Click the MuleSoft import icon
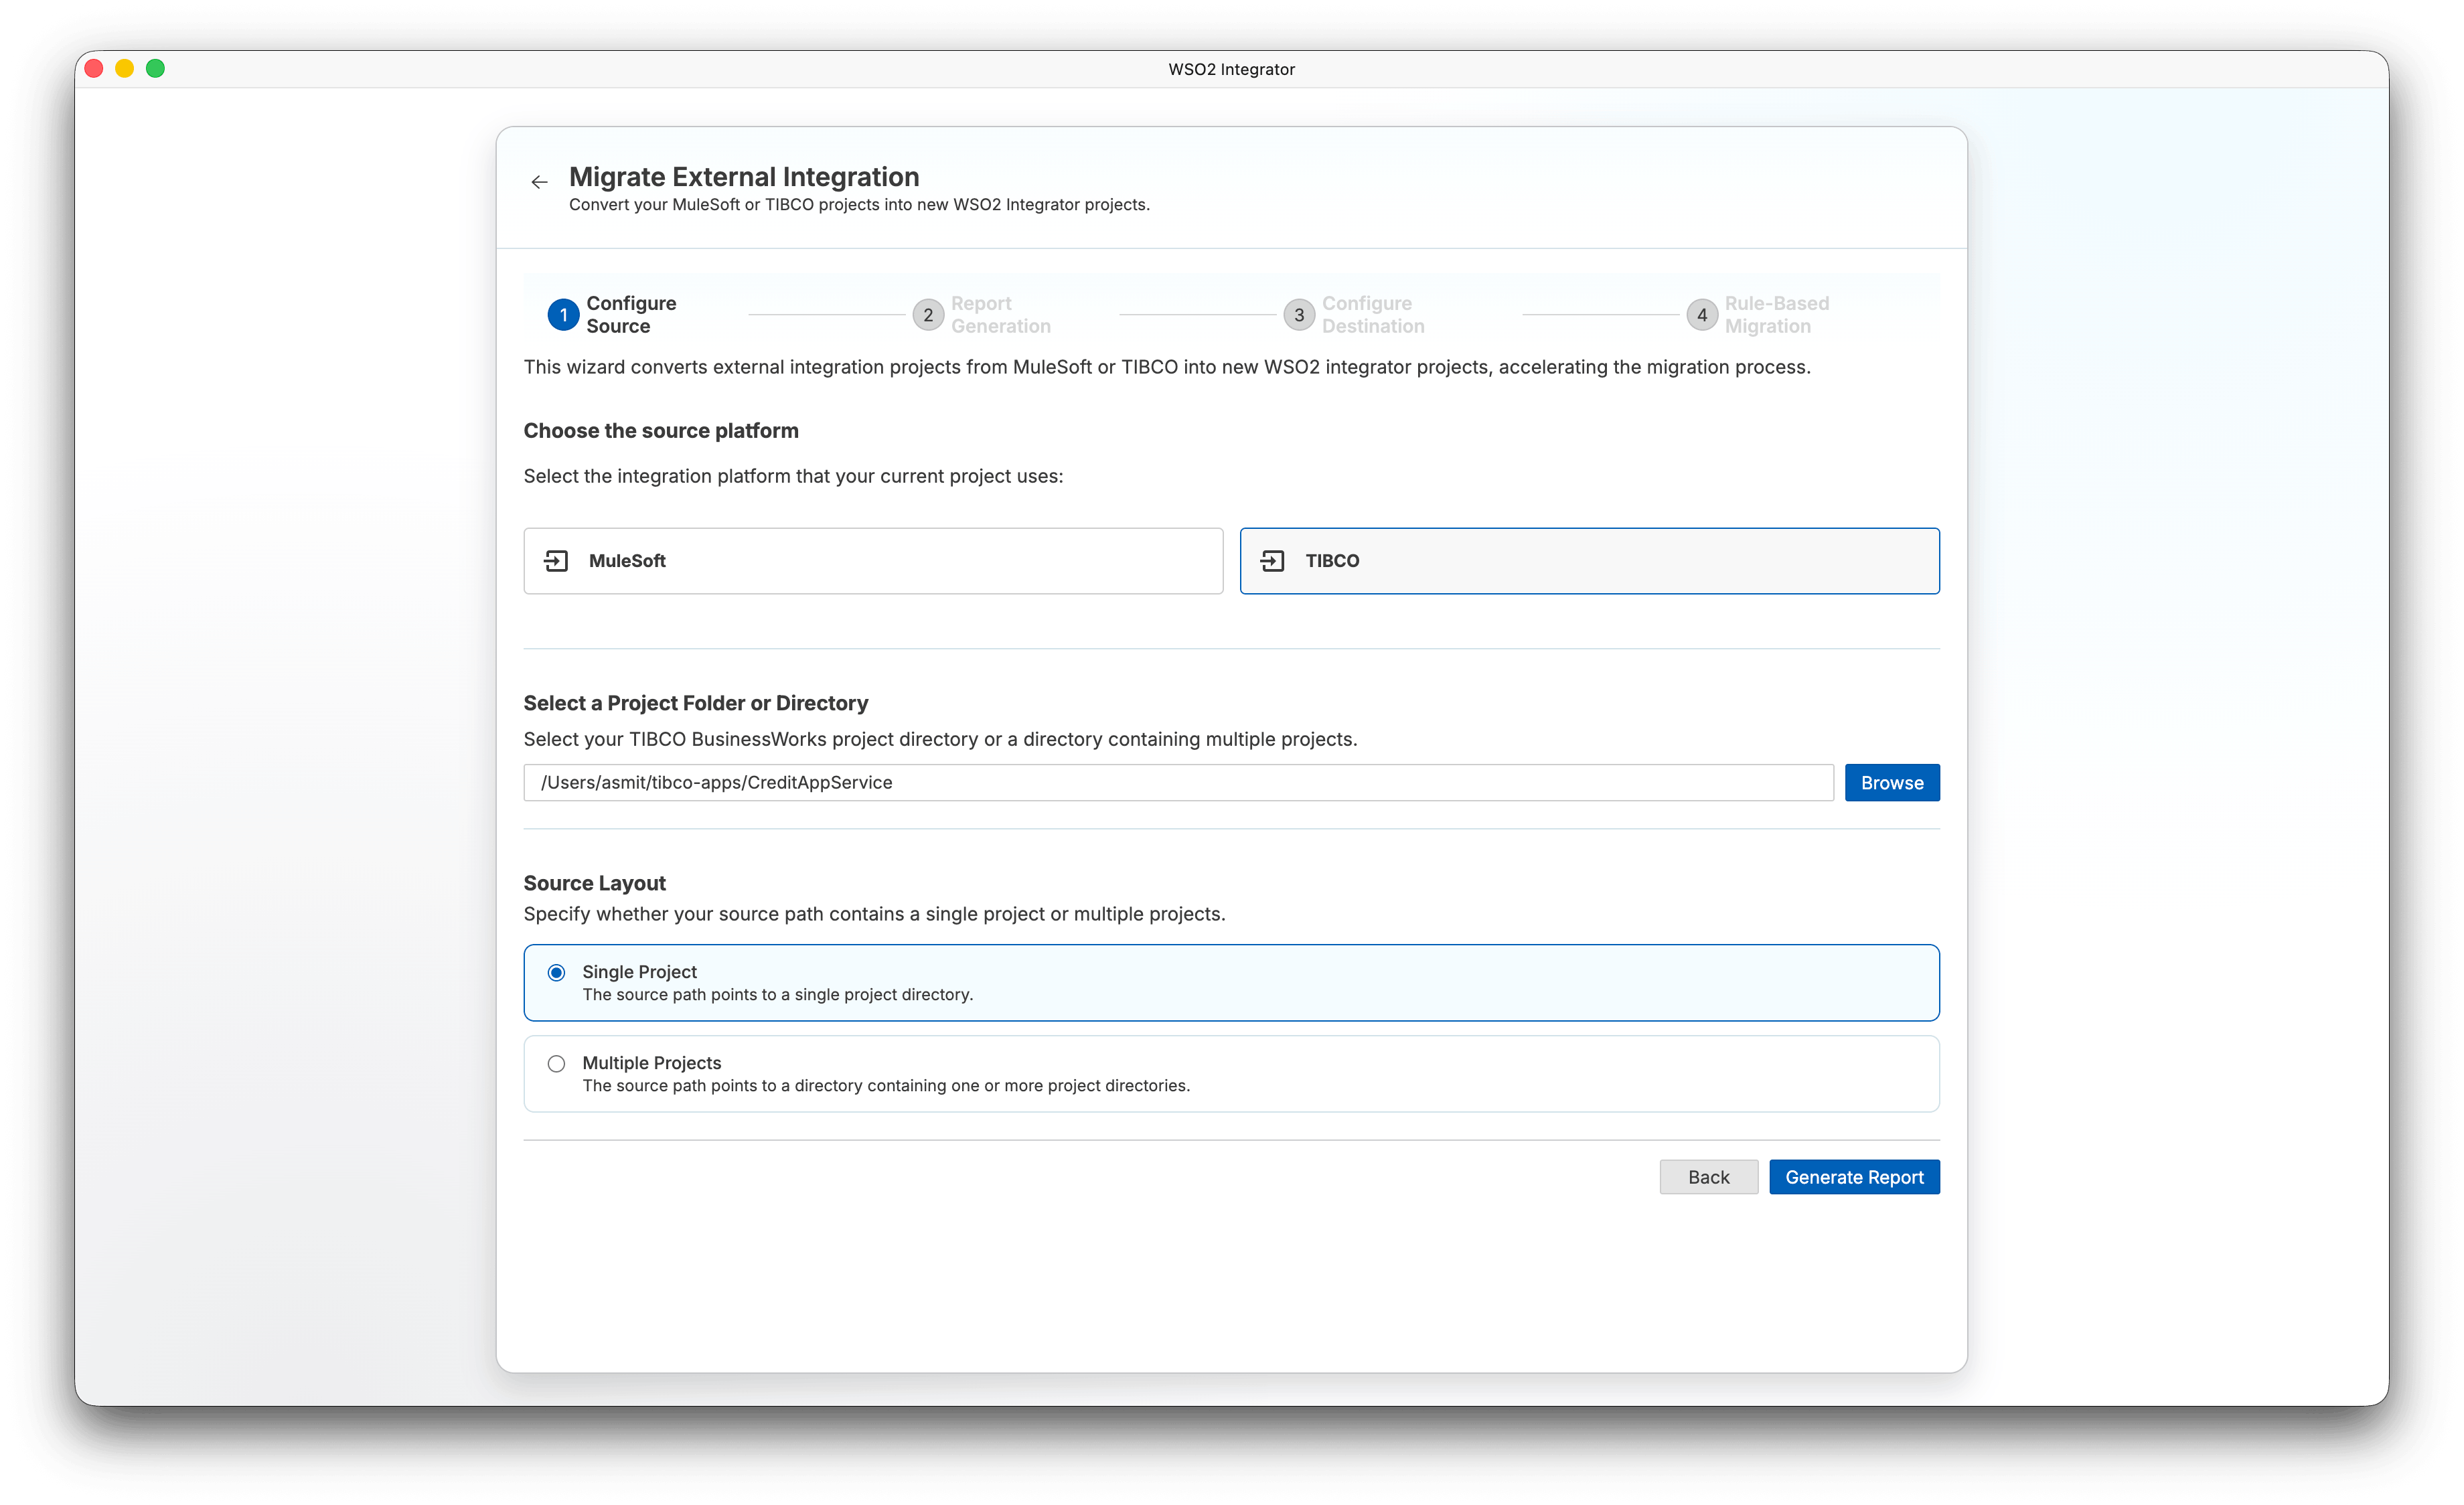This screenshot has width=2464, height=1505. (x=556, y=561)
